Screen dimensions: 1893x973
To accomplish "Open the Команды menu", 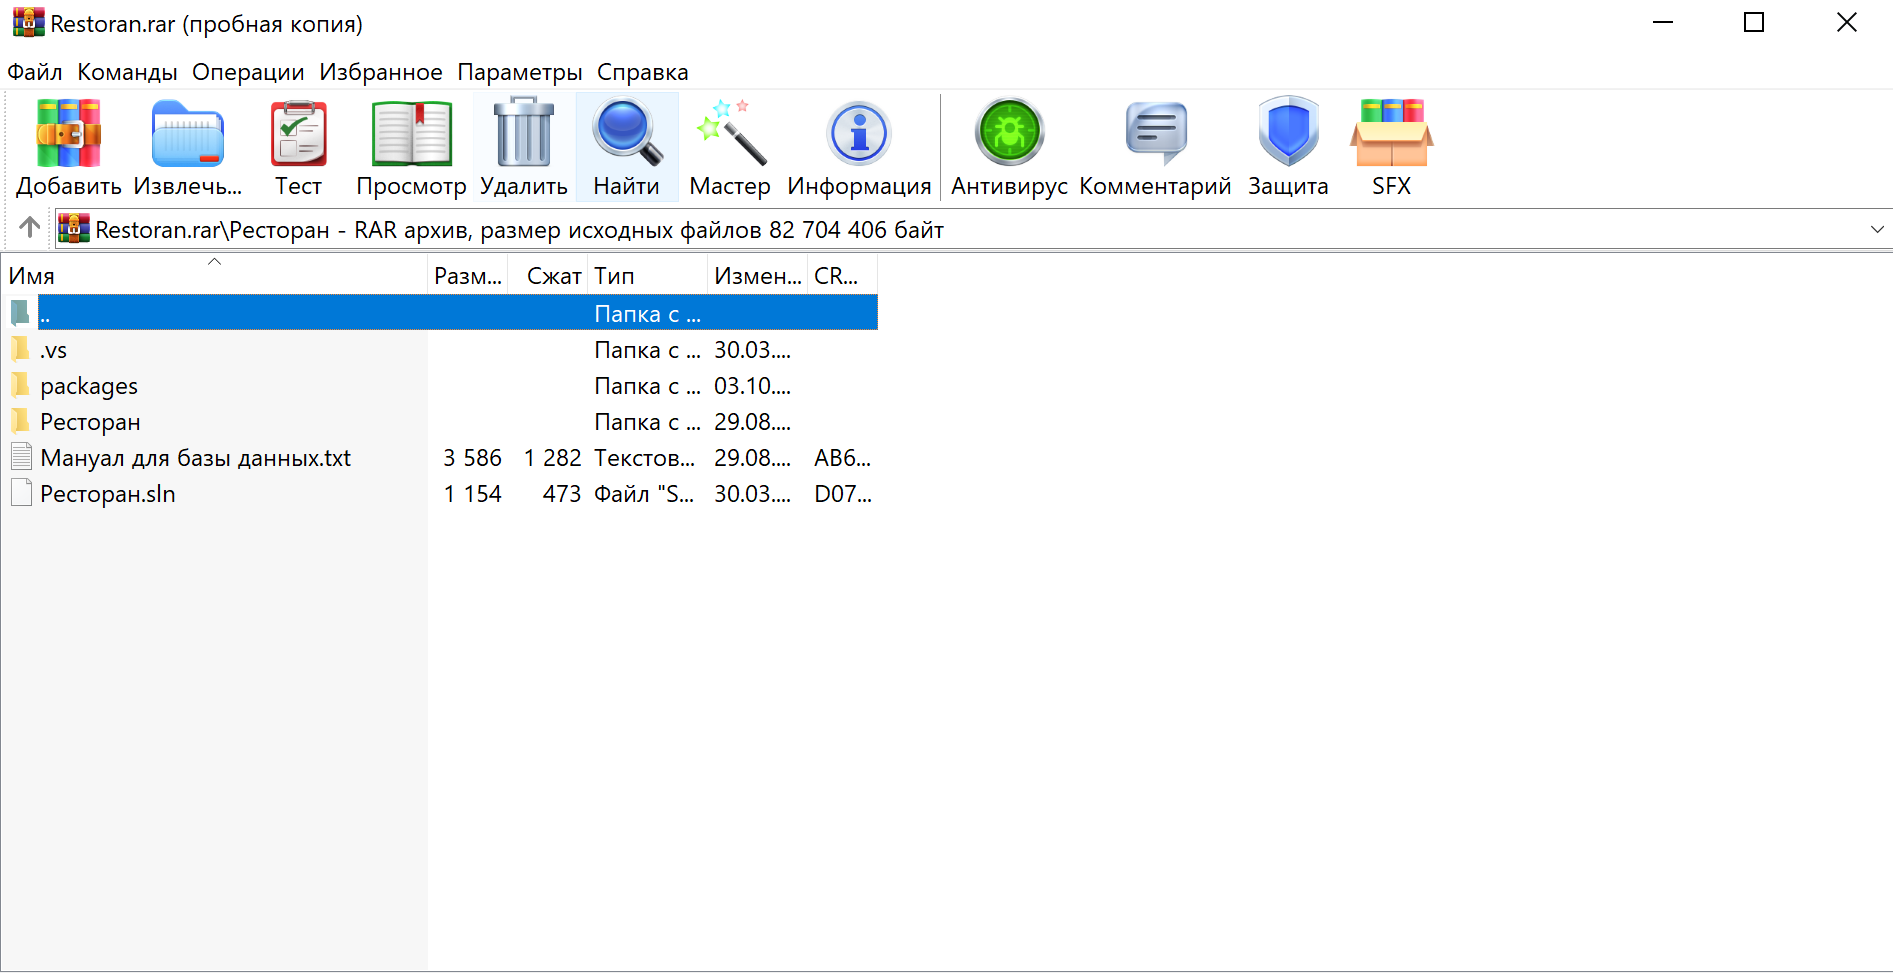I will point(127,71).
